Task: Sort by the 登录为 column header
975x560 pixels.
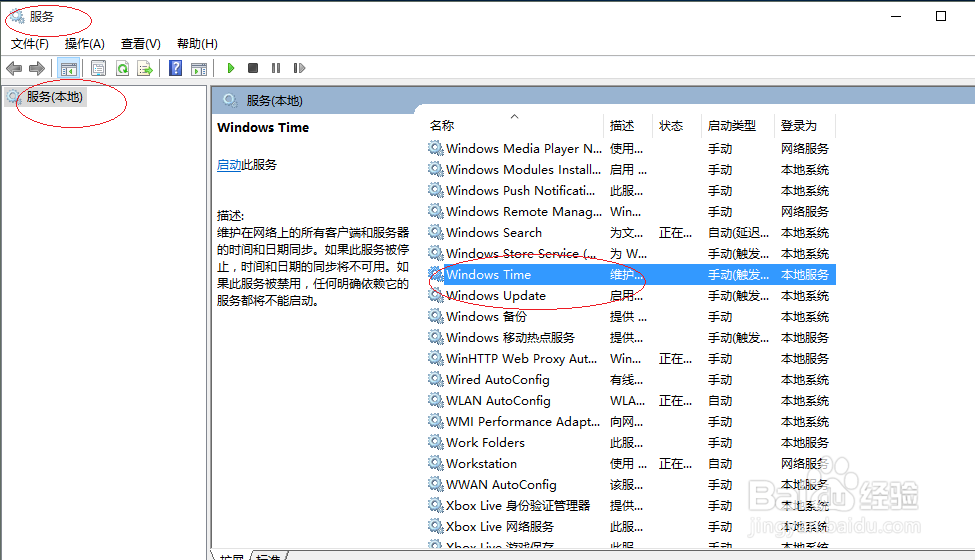Action: [798, 126]
